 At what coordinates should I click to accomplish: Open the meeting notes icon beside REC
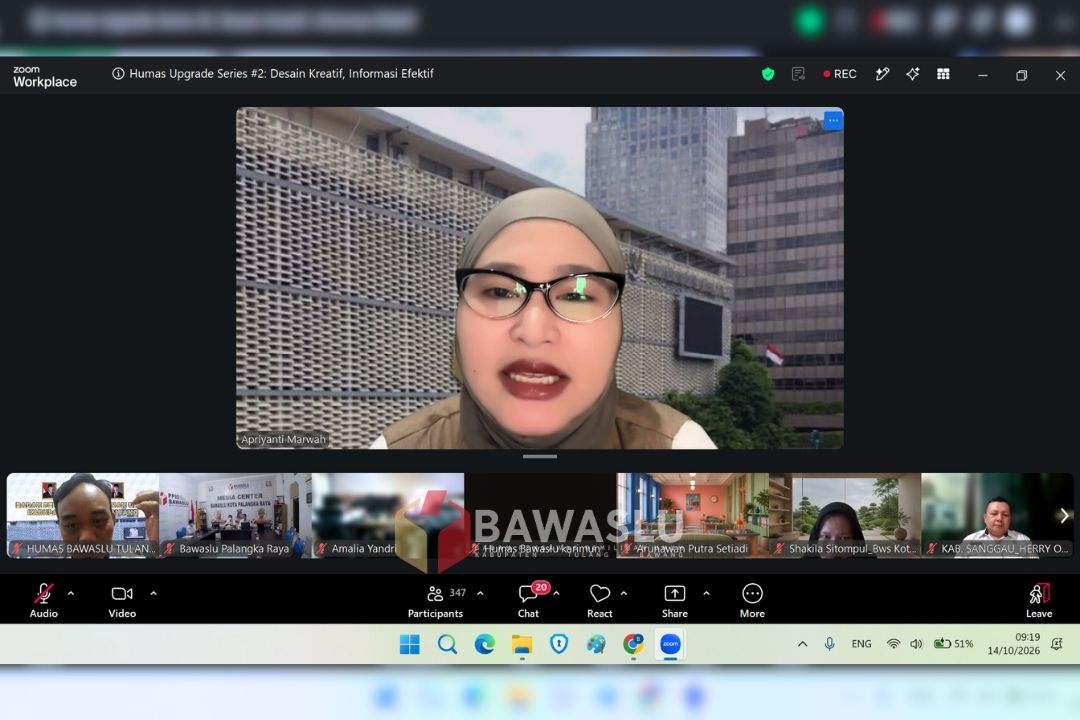coord(798,74)
